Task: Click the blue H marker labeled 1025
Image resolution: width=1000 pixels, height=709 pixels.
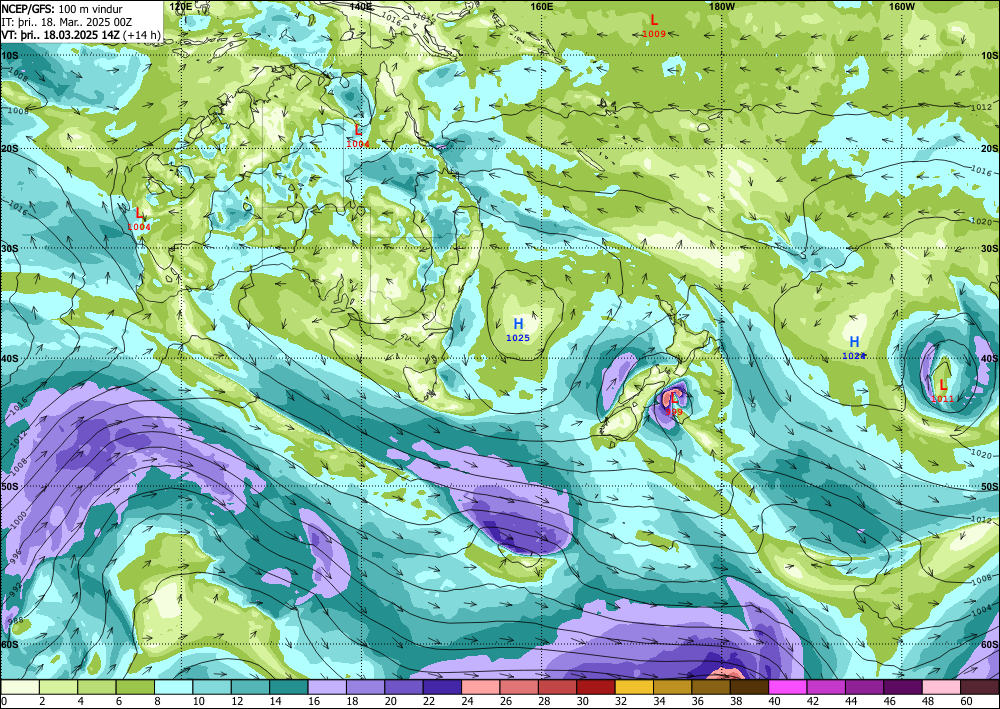Action: 518,325
